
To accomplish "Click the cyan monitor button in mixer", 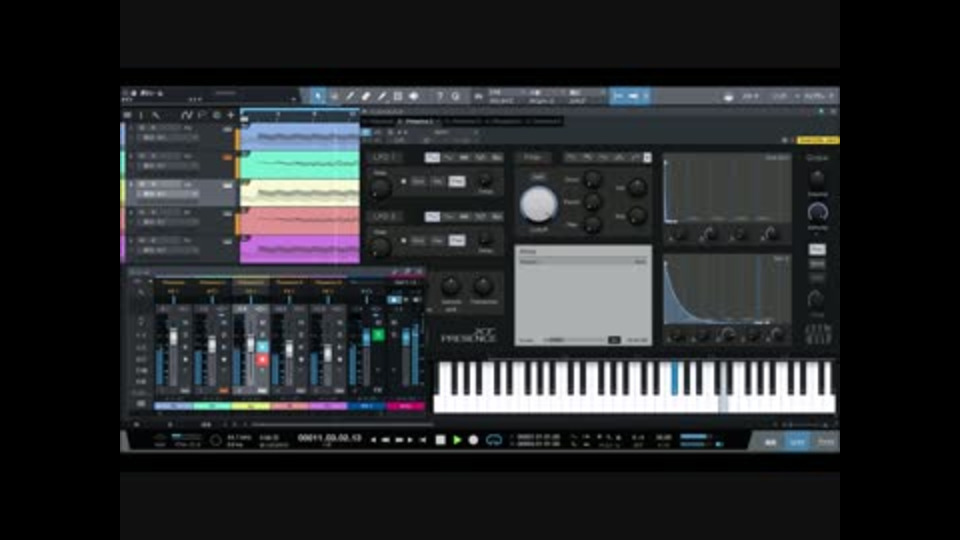I will (x=262, y=347).
